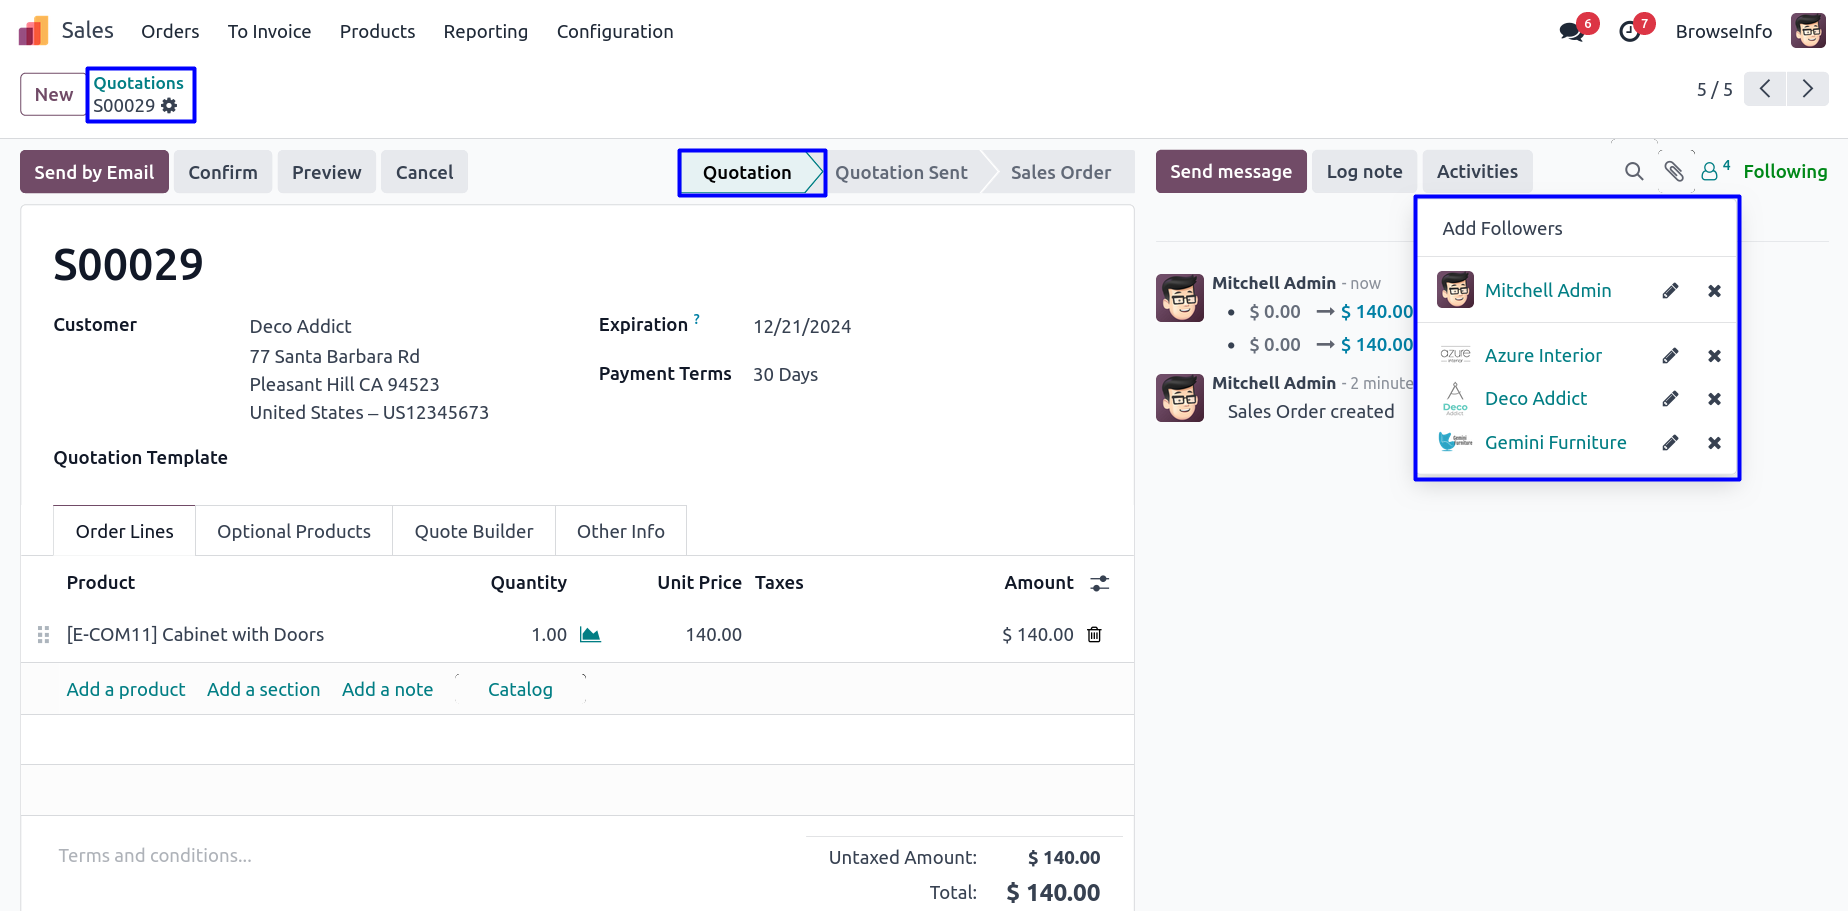
Task: Click the Send by Email button
Action: click(x=94, y=172)
